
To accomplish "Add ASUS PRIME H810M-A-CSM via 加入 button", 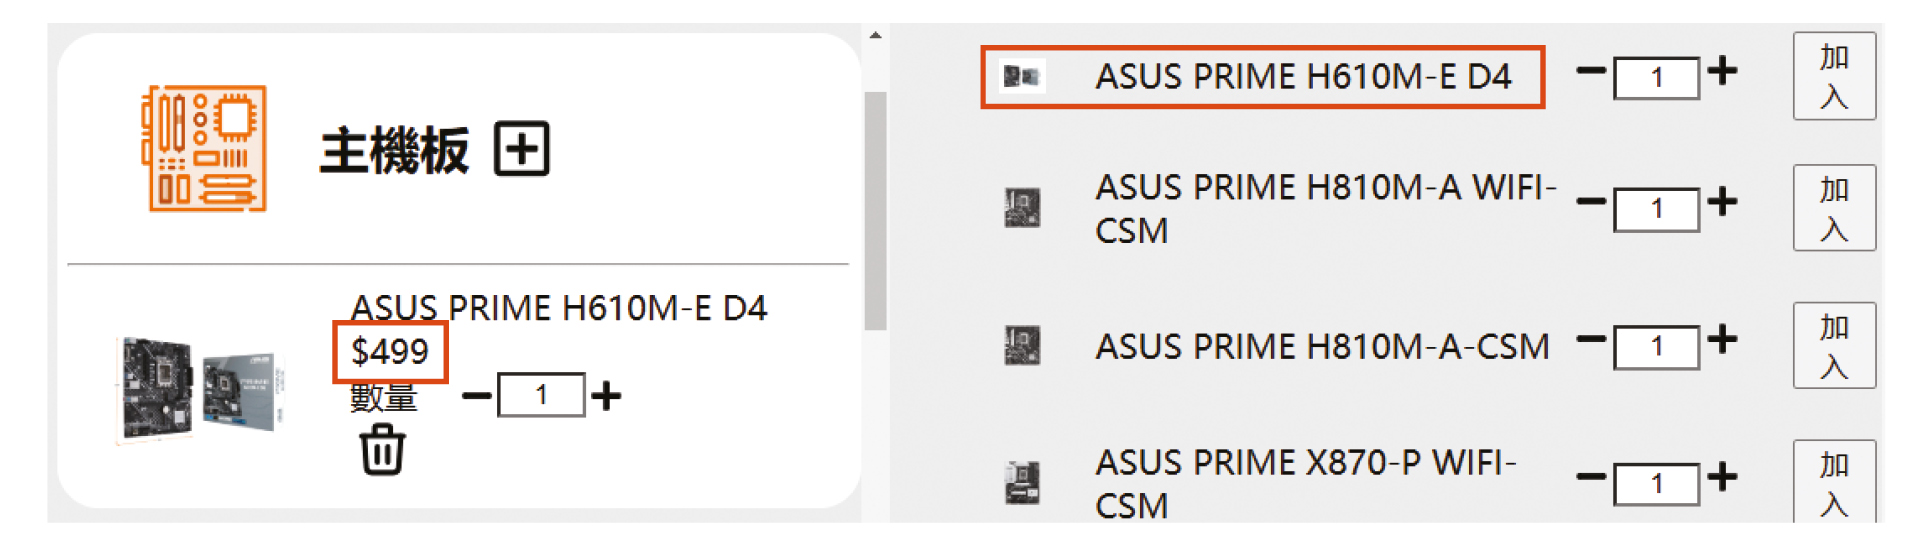I will (x=1833, y=346).
